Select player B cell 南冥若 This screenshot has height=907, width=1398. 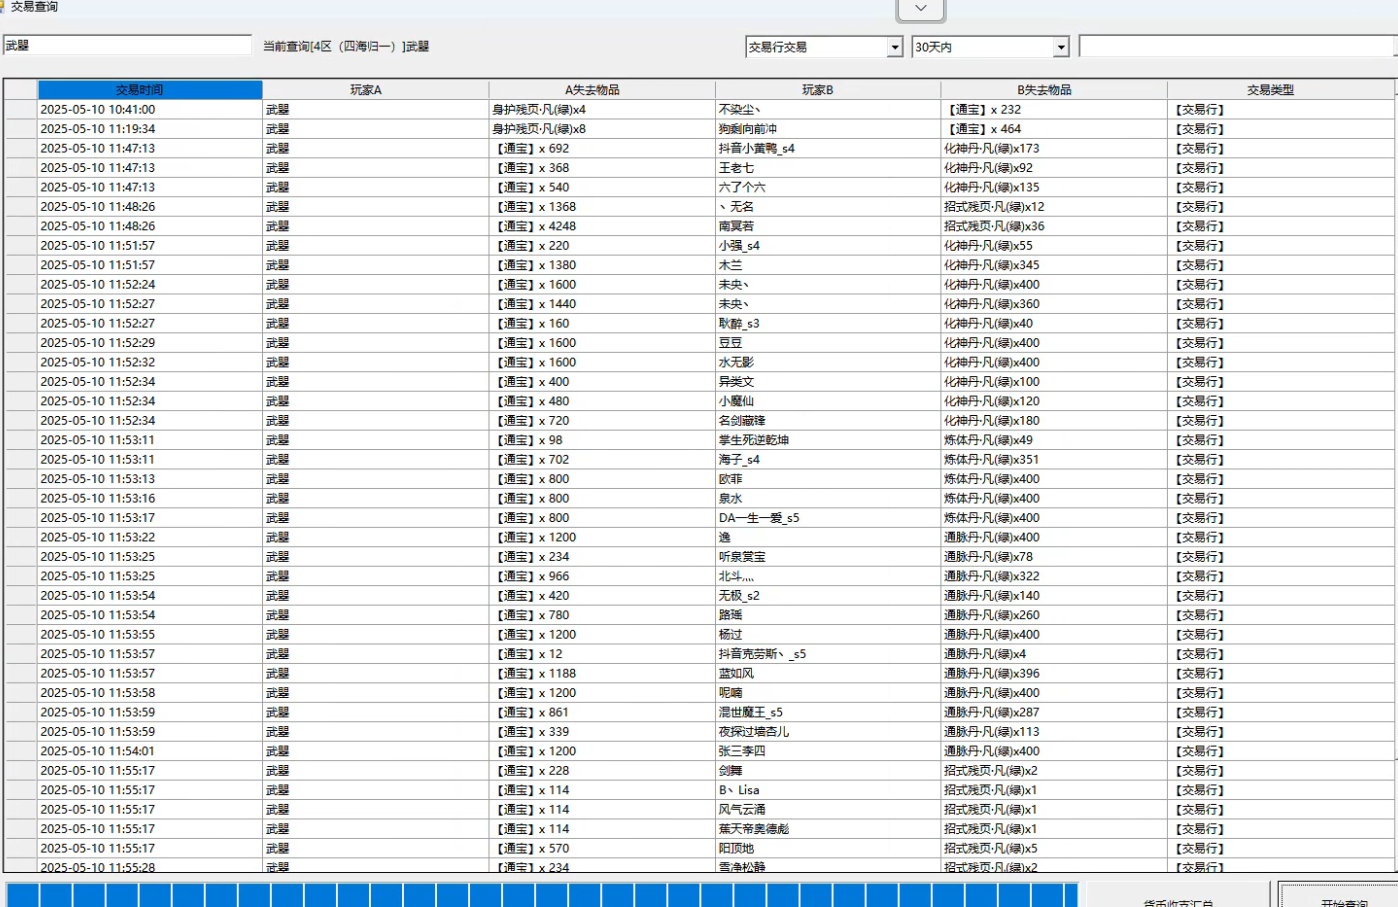[828, 226]
